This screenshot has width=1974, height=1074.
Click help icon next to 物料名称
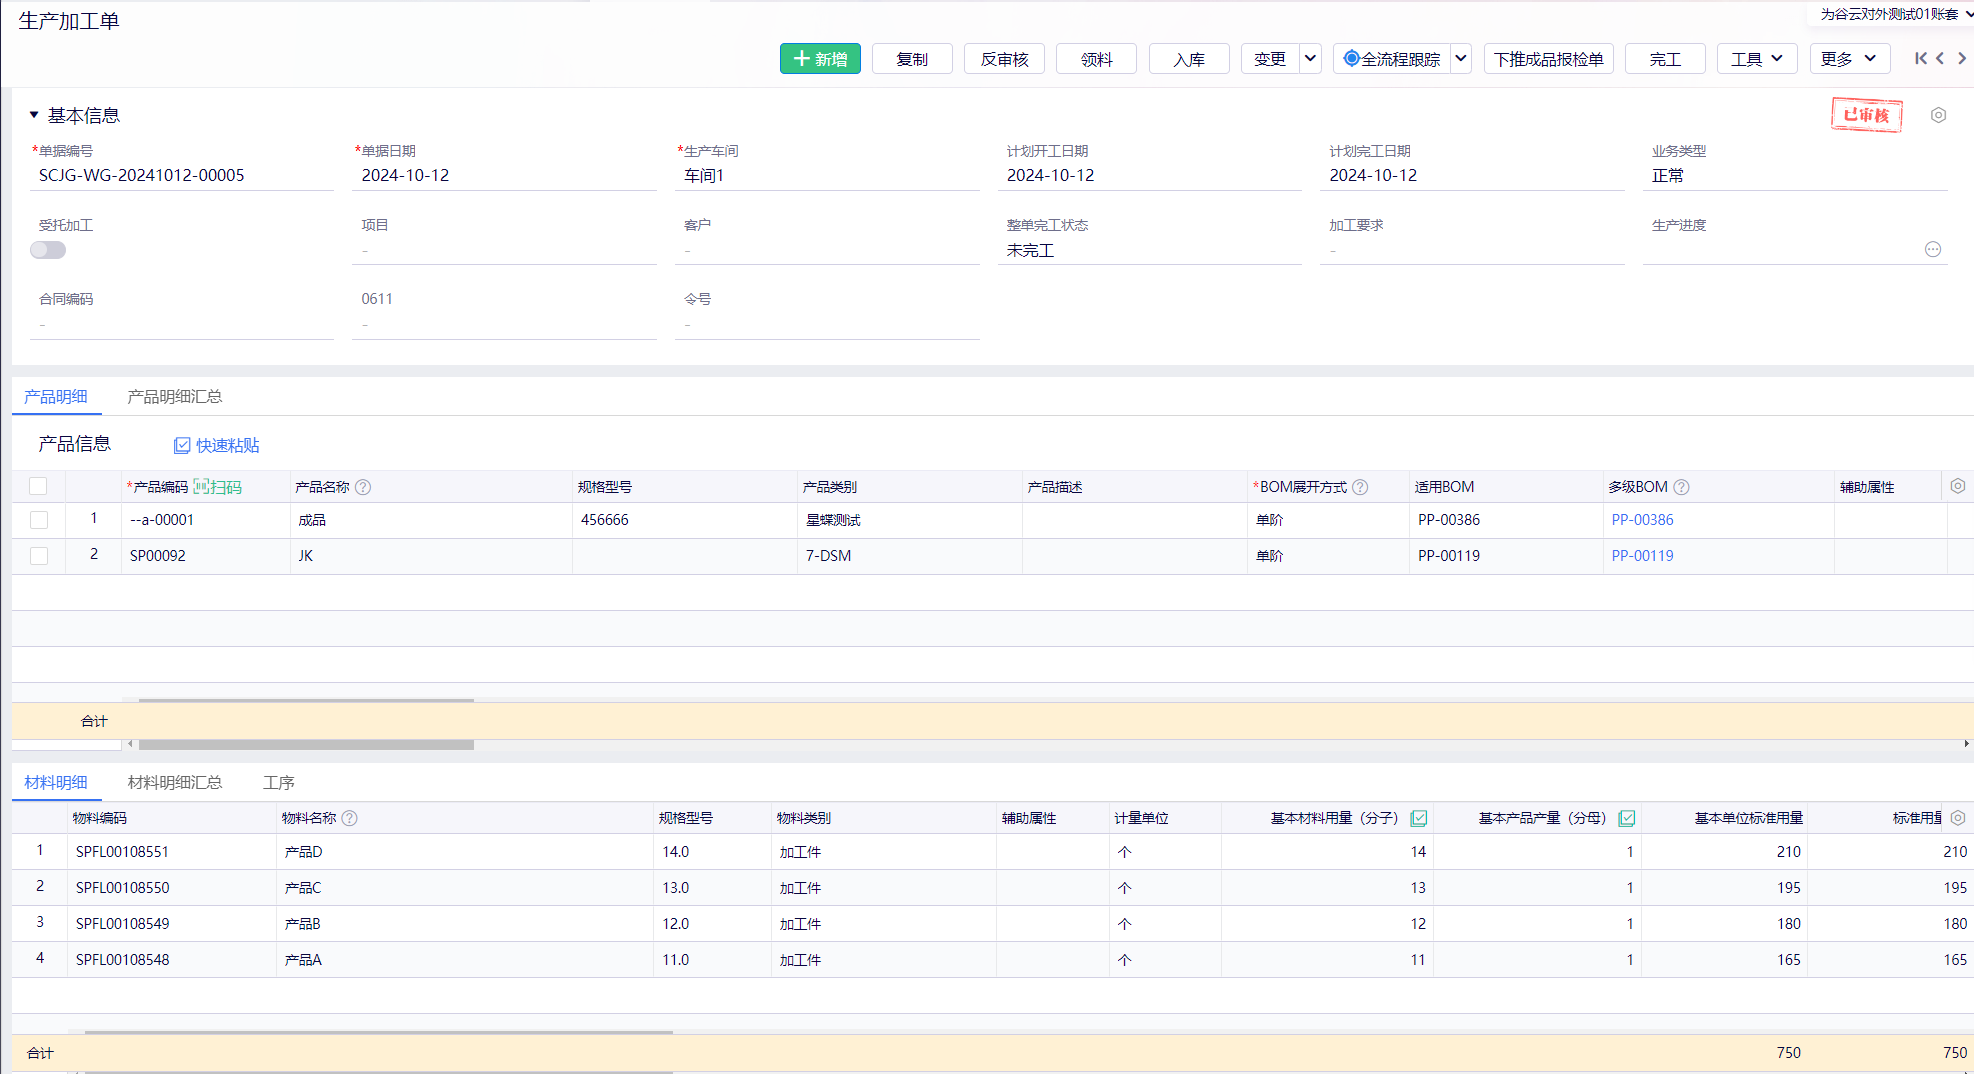(x=349, y=818)
